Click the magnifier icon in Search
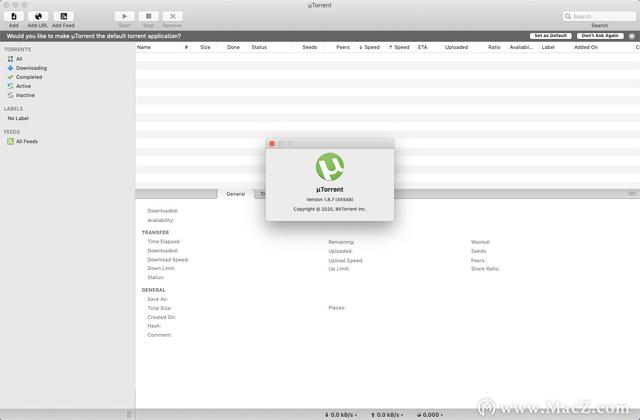Viewport: 640px width, 420px height. [x=568, y=16]
